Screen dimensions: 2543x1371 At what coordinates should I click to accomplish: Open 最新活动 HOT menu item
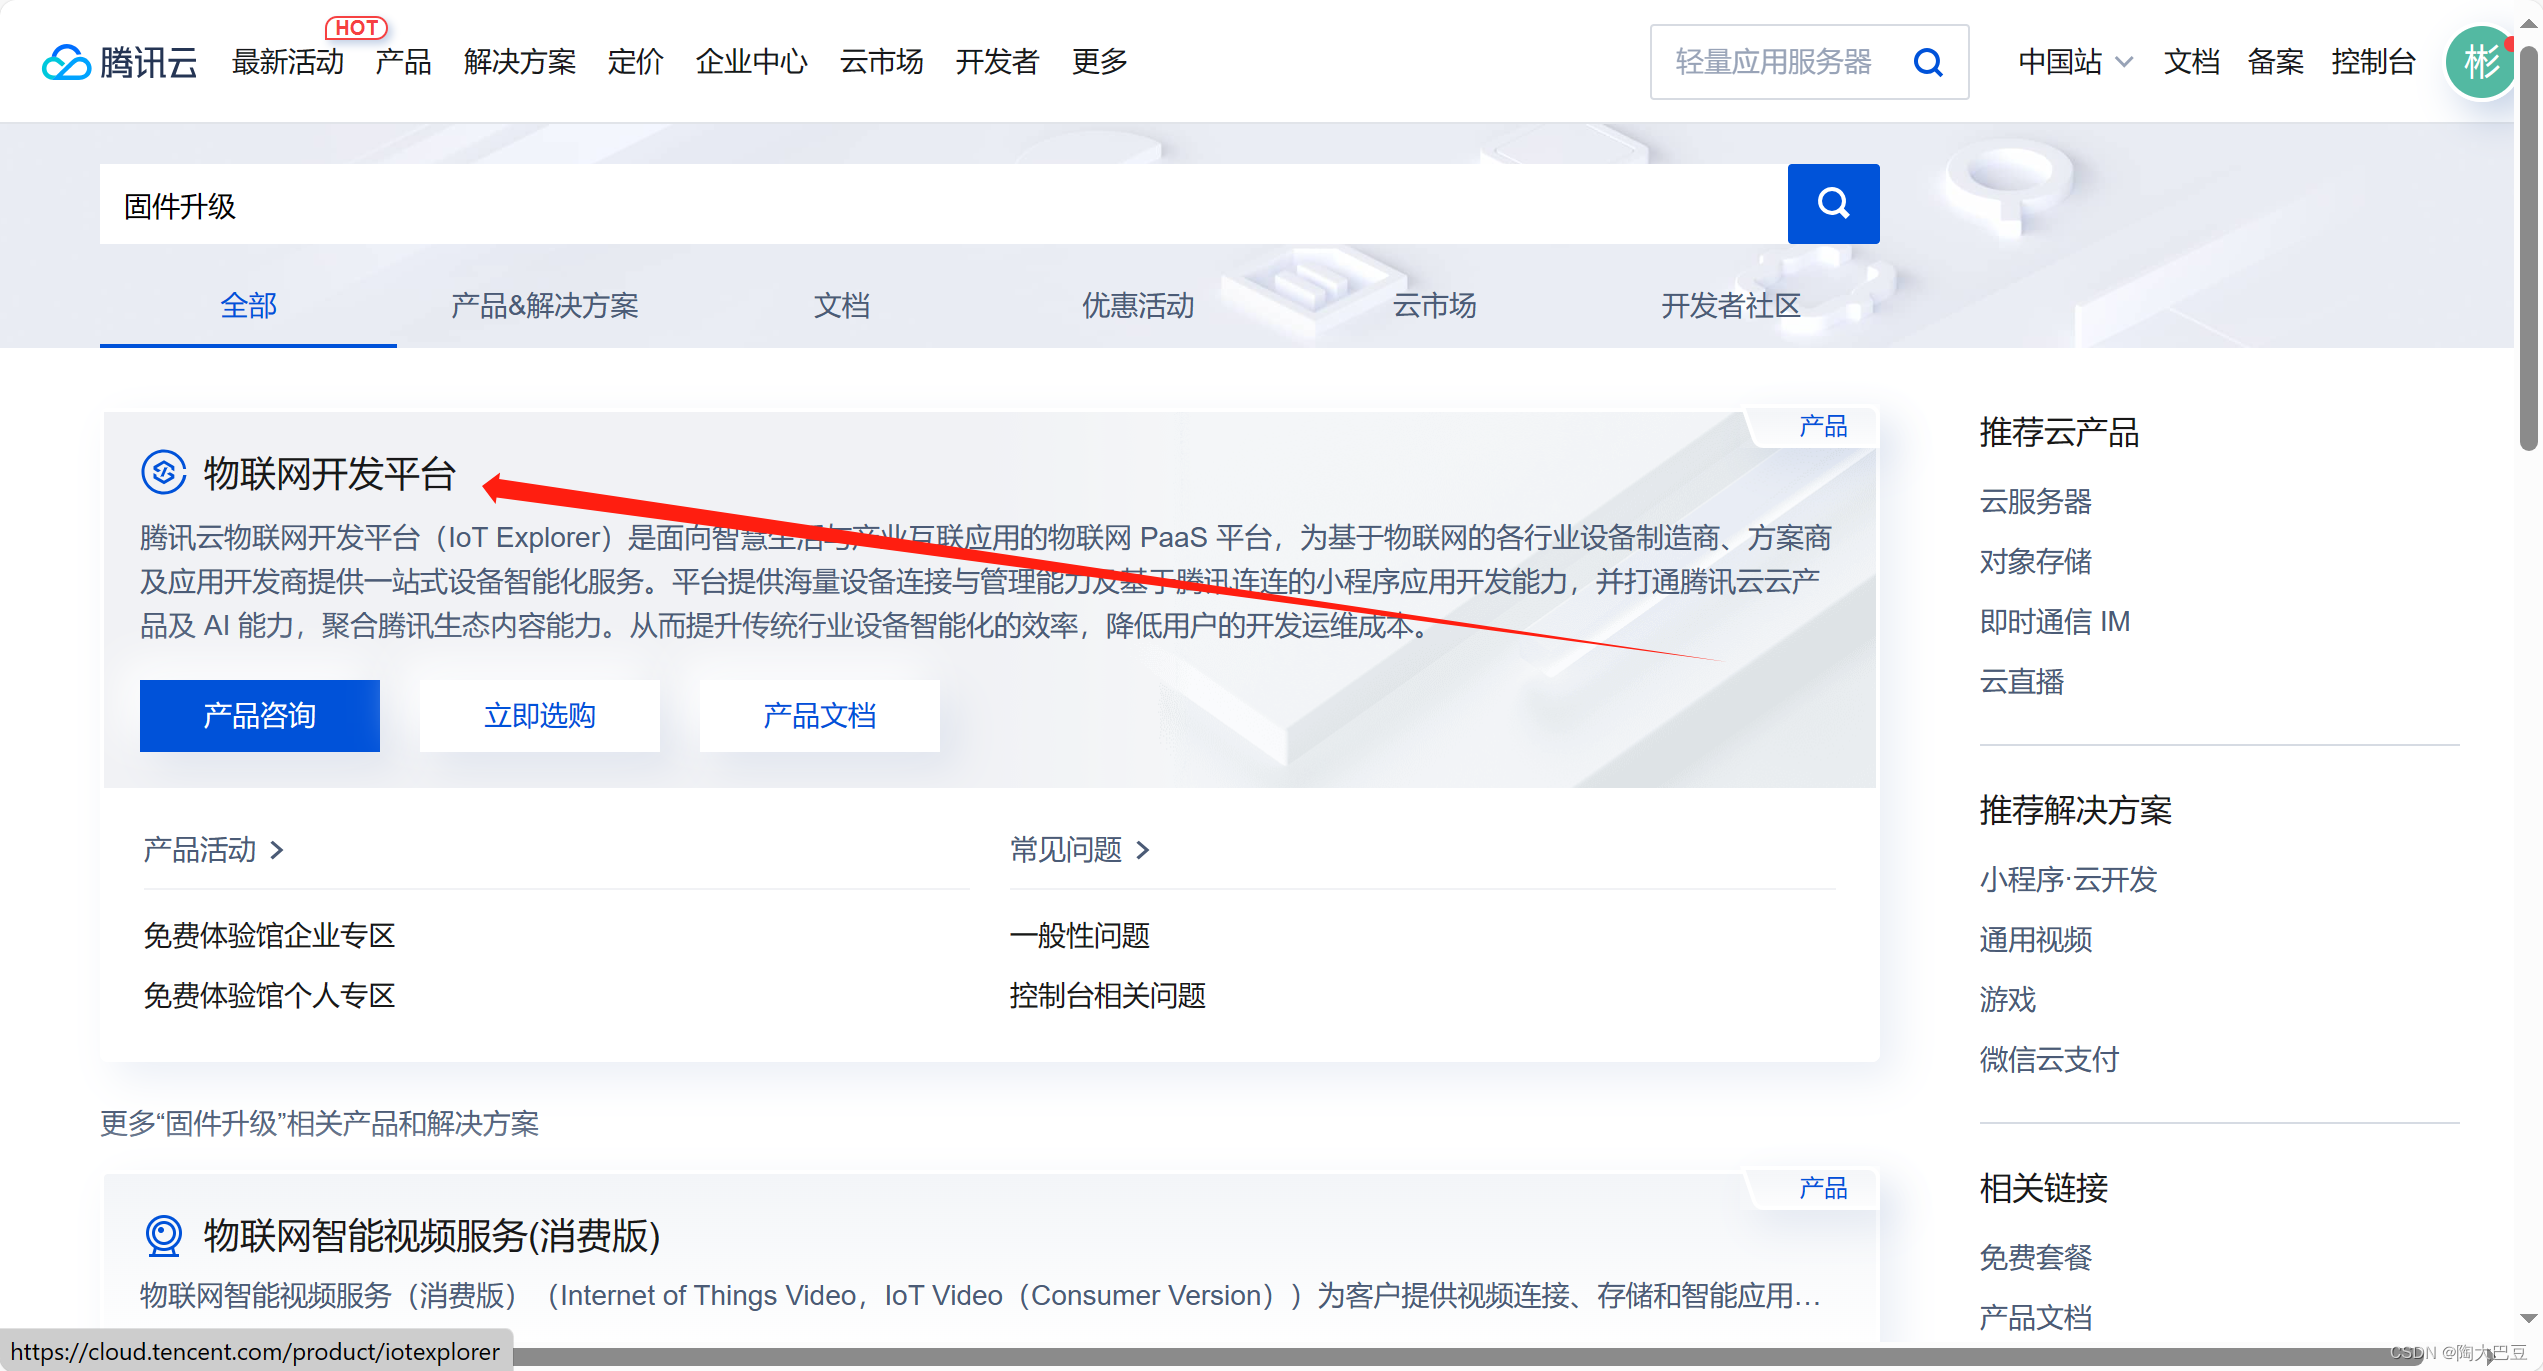288,62
